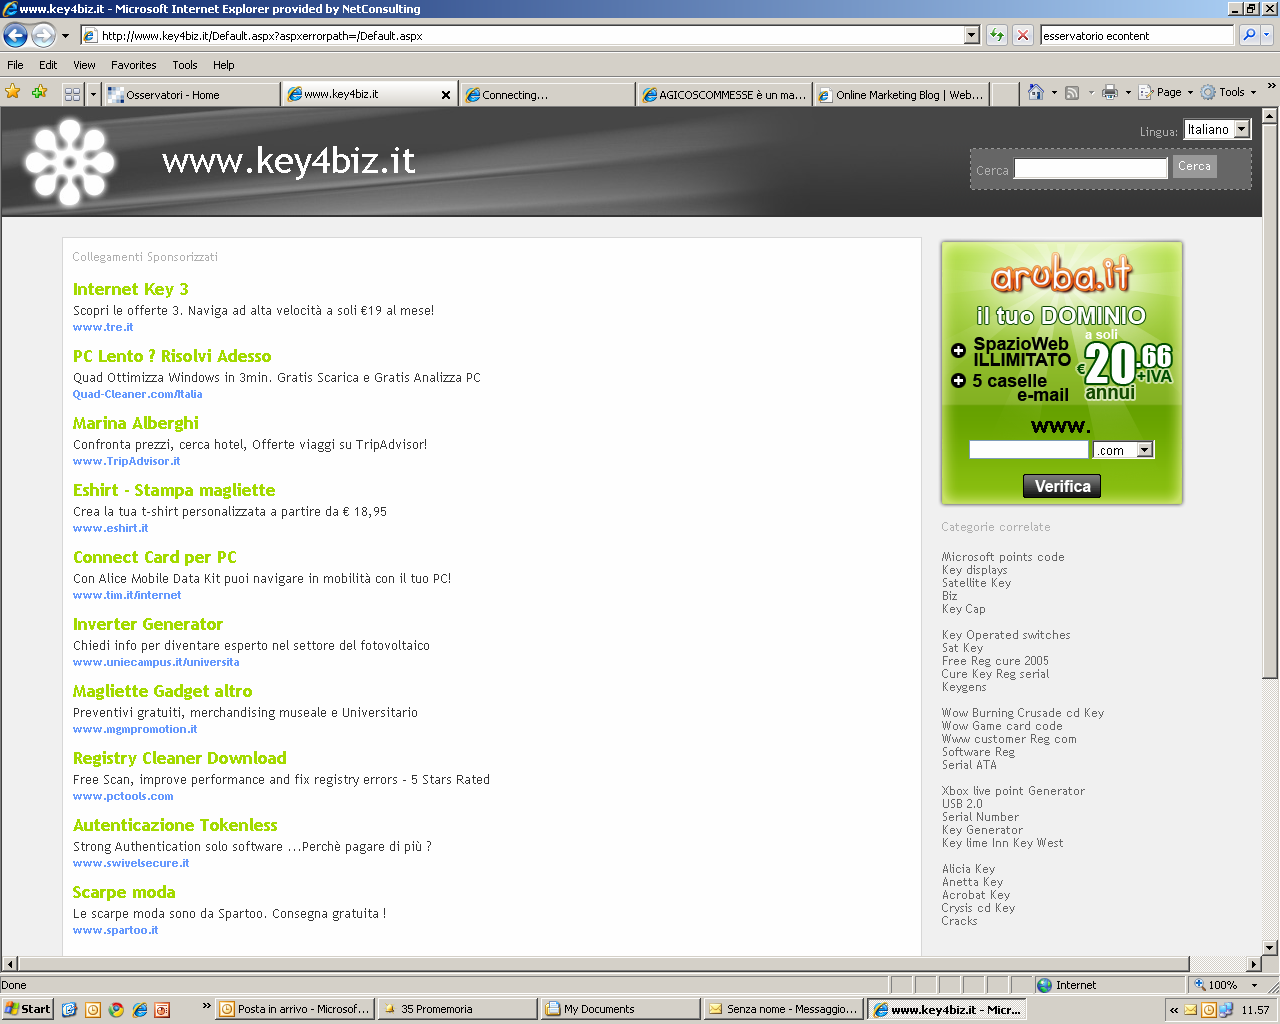
Task: Stop loading with the red X icon
Action: point(1022,35)
